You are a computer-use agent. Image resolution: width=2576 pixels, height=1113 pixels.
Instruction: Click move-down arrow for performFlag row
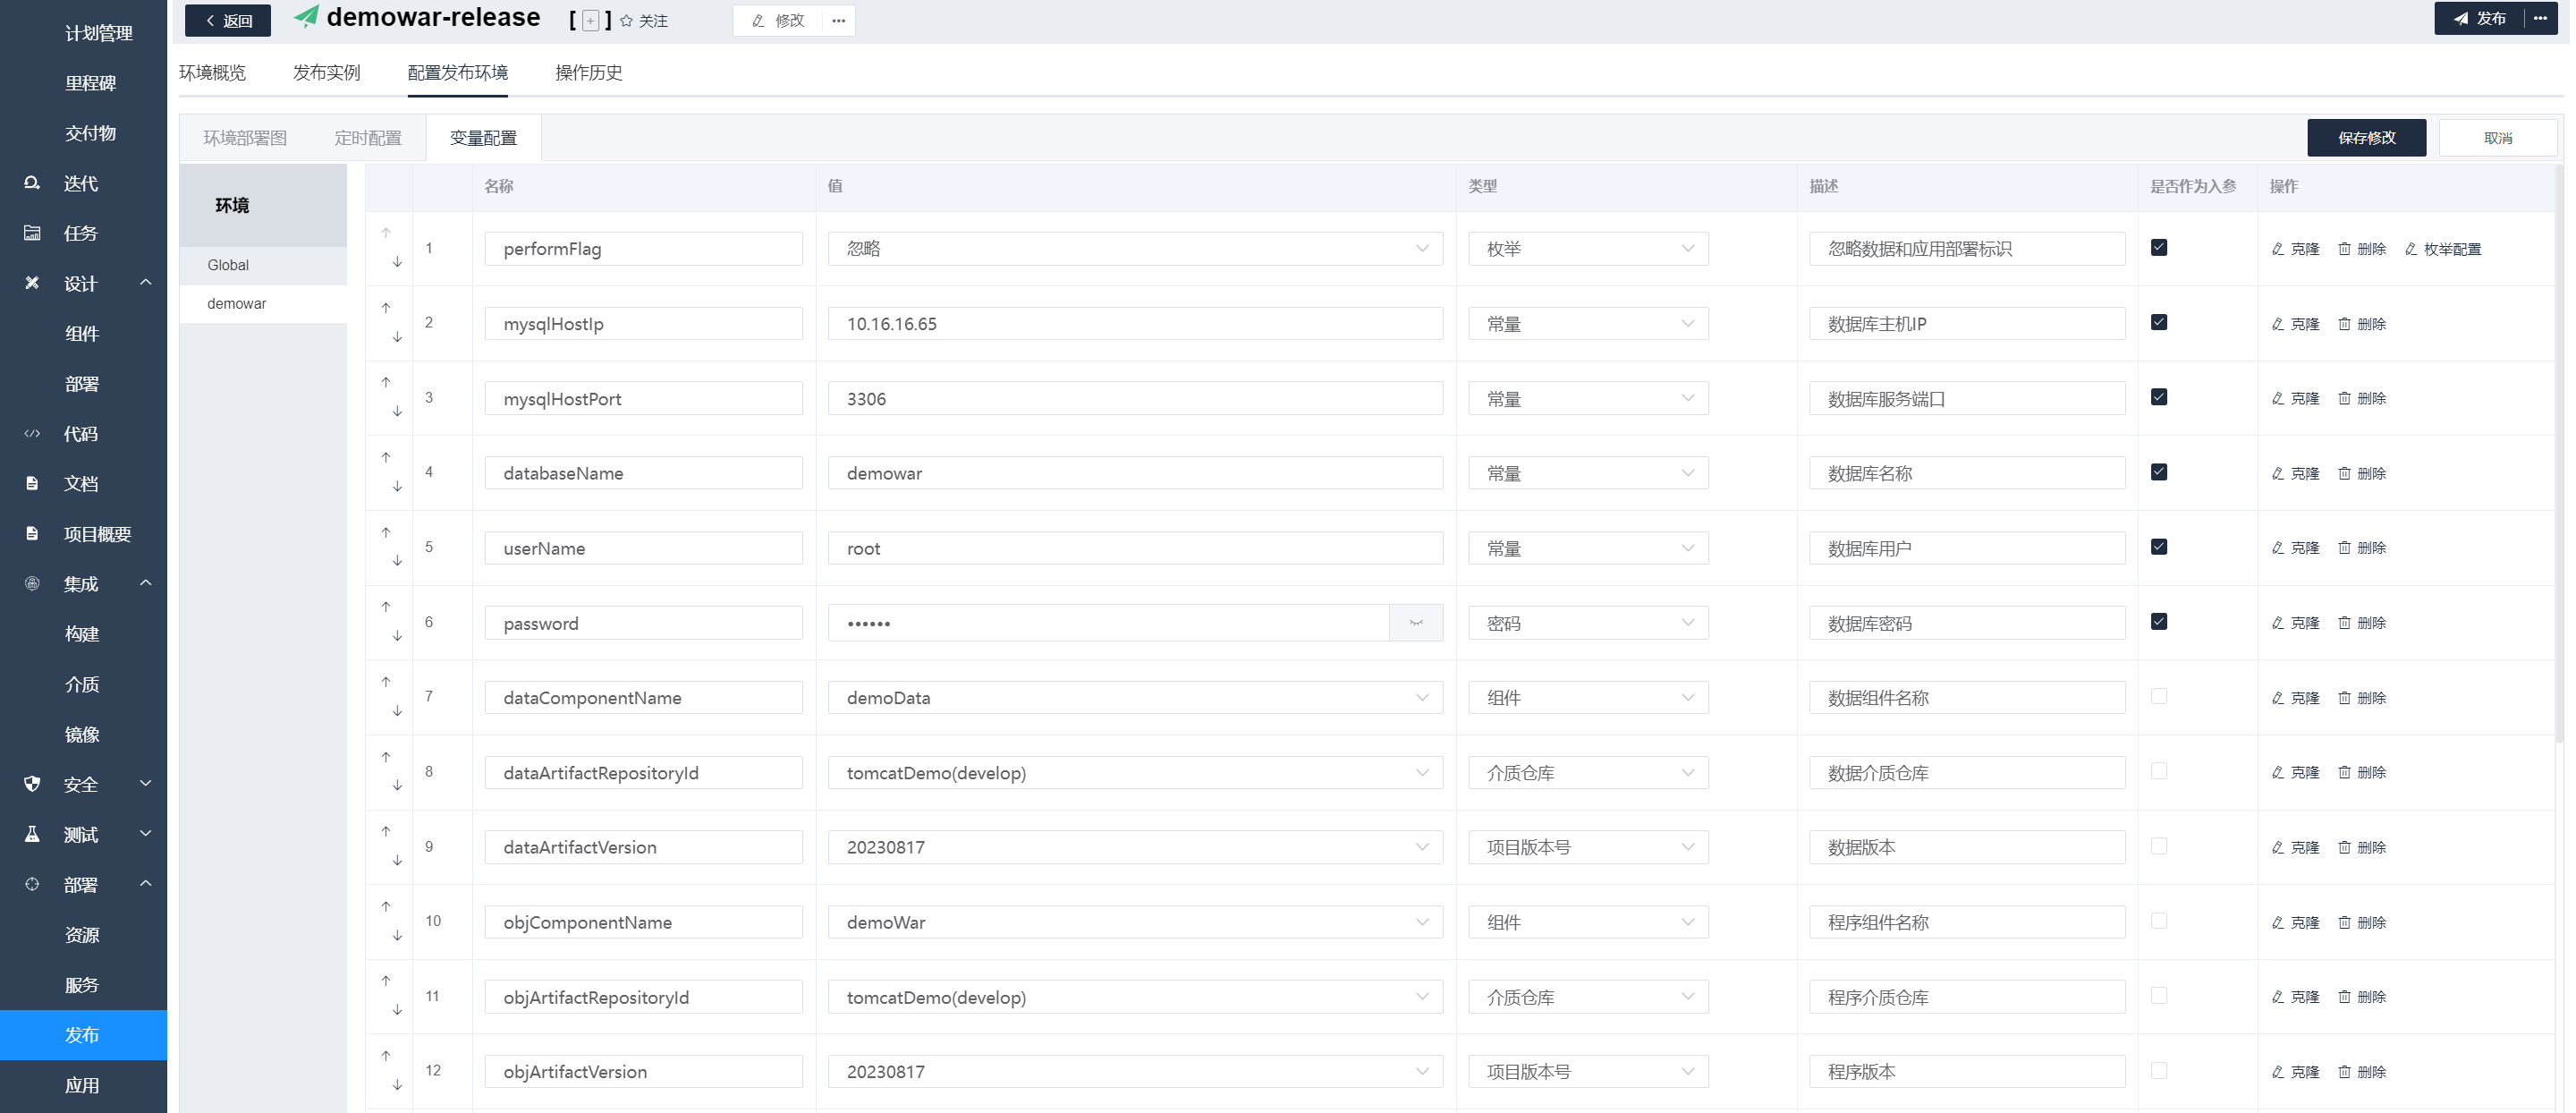397,262
